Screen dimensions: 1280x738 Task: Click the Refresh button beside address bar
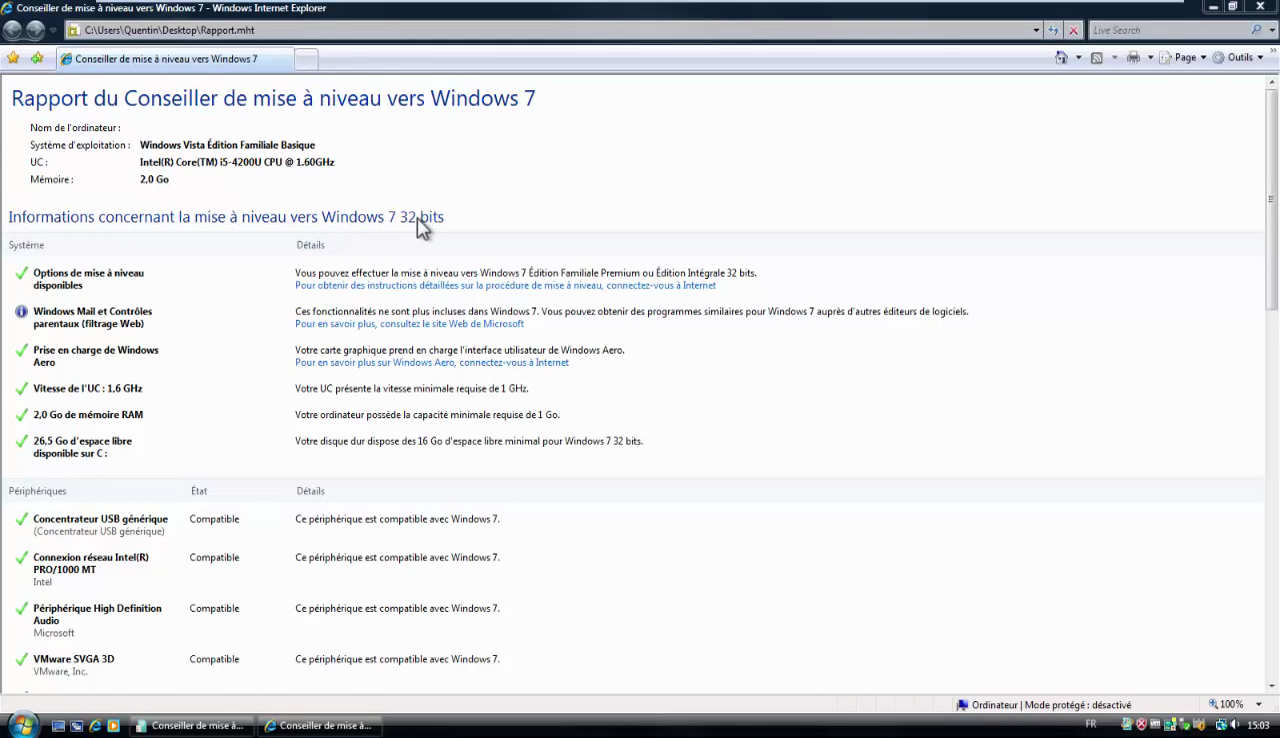(x=1054, y=30)
